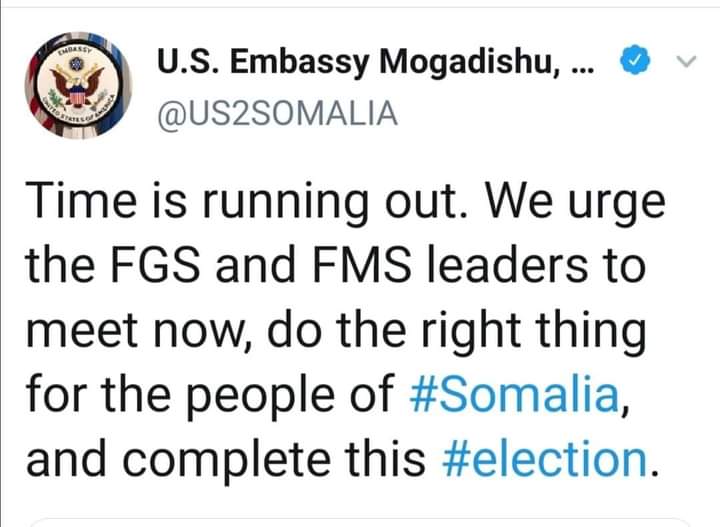Click the tweet sentence "Time is running out."
The image size is (720, 527).
(254, 205)
